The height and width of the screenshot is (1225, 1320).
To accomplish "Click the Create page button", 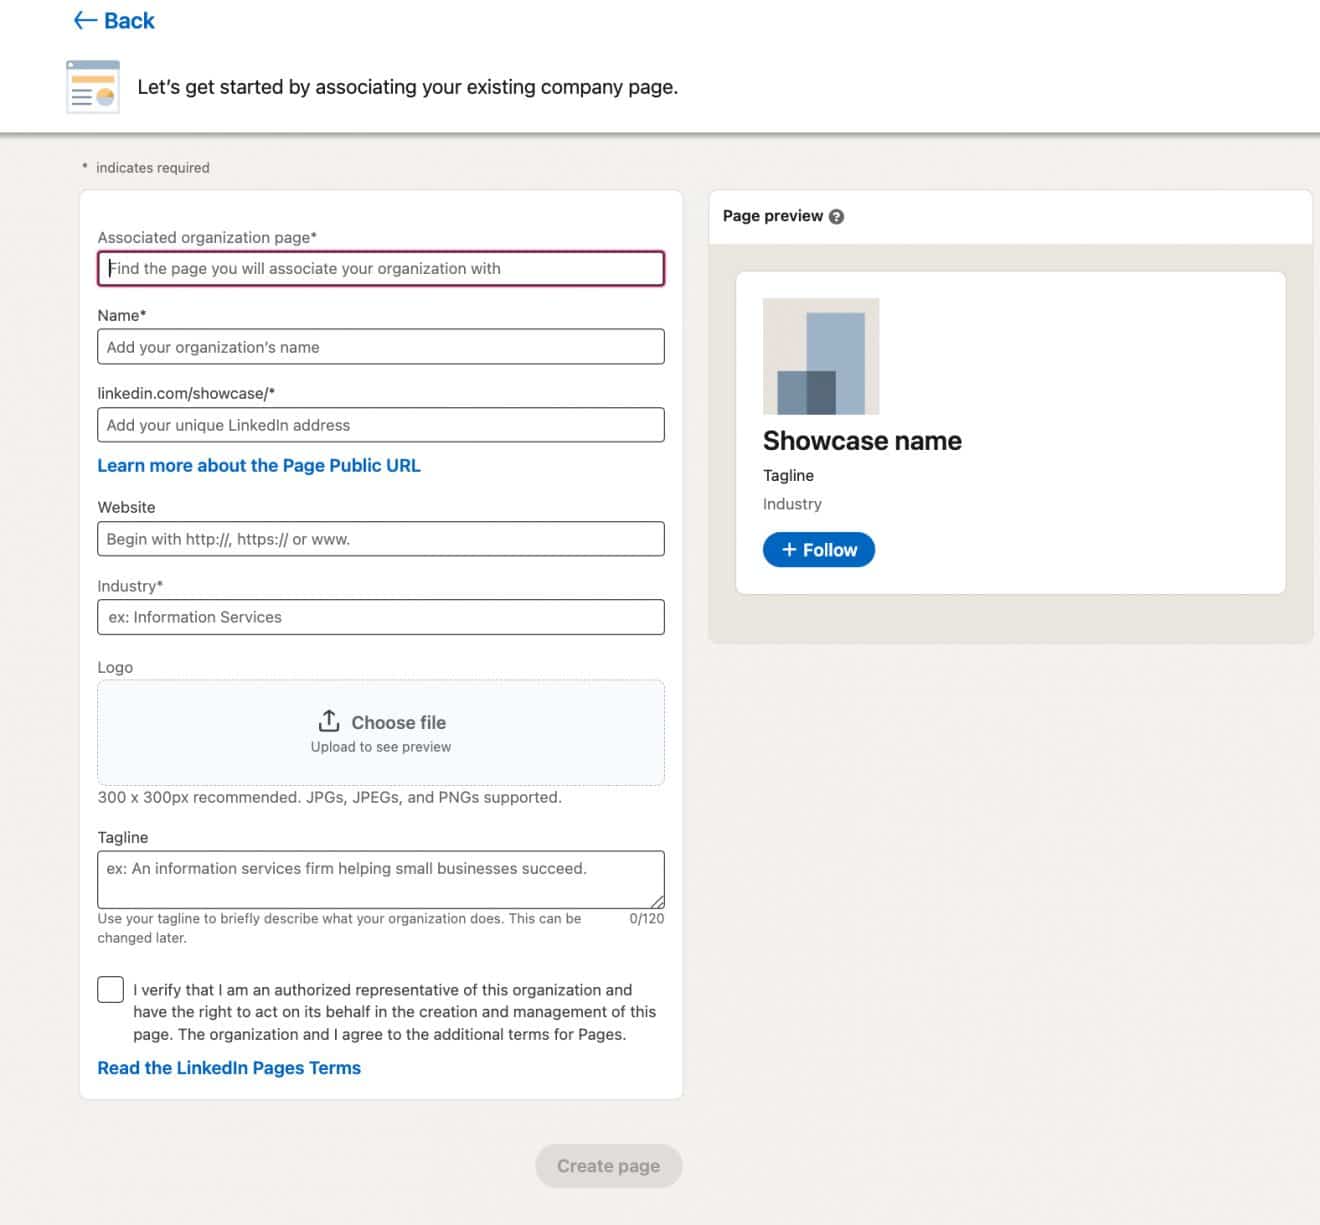I will [x=608, y=1165].
